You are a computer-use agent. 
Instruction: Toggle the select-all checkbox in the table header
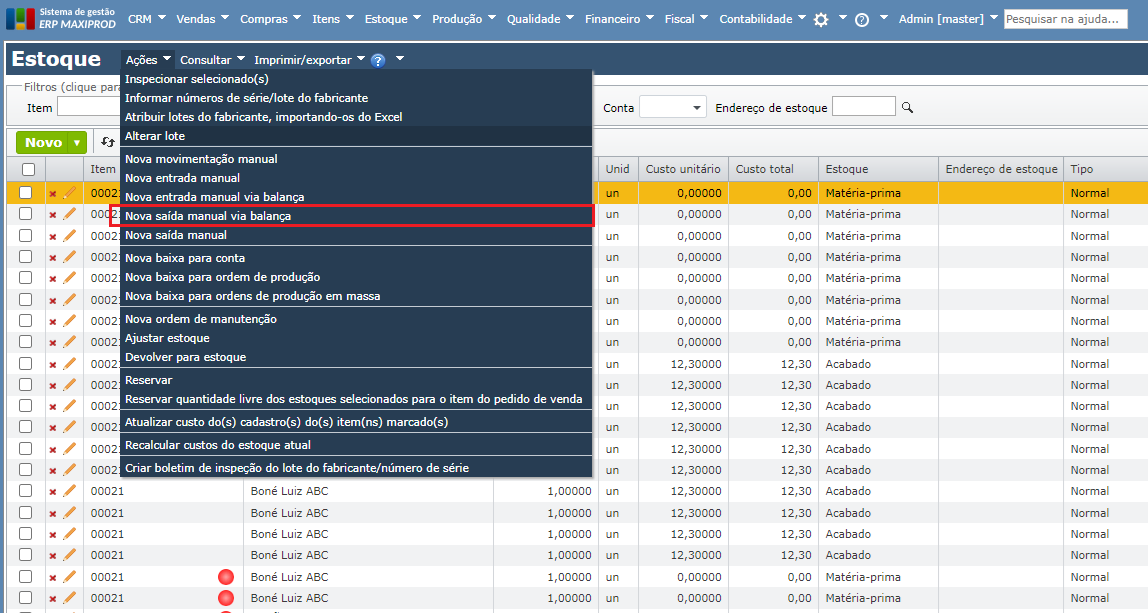click(x=28, y=170)
